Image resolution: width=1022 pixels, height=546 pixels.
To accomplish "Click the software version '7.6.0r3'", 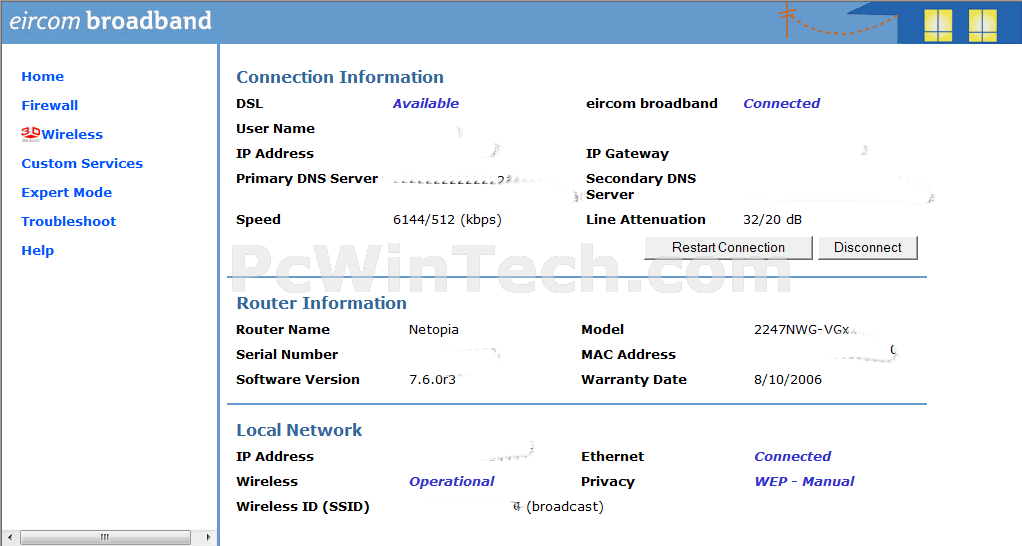I will coord(432,380).
